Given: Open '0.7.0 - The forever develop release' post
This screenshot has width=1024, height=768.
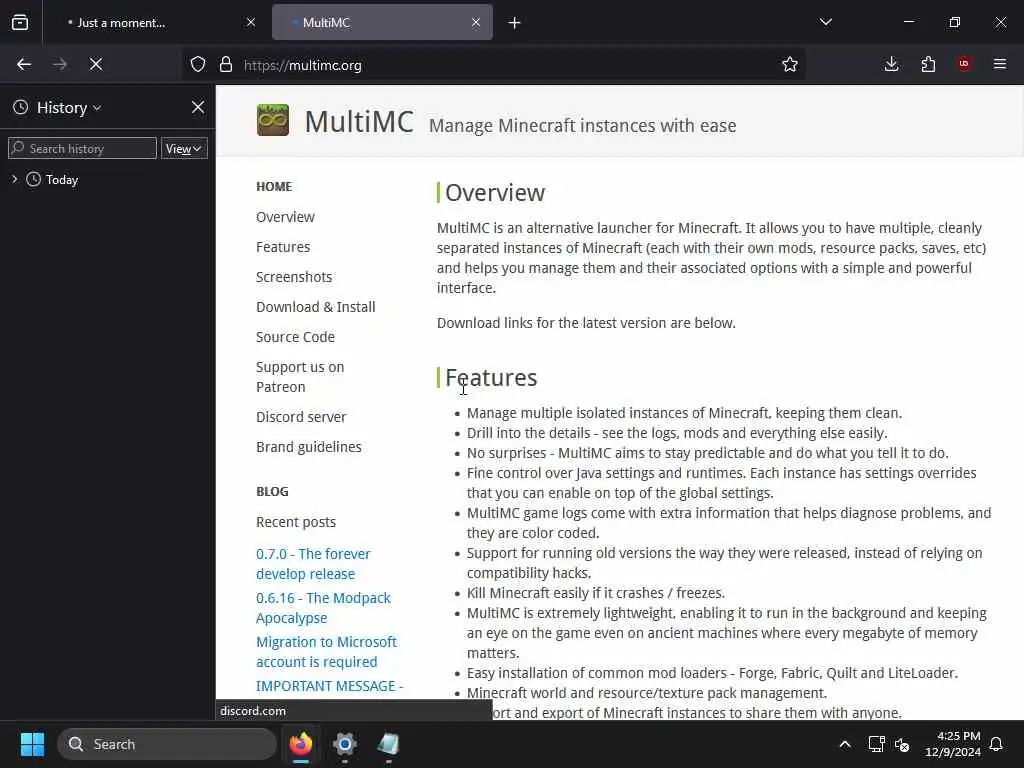Looking at the screenshot, I should [313, 564].
